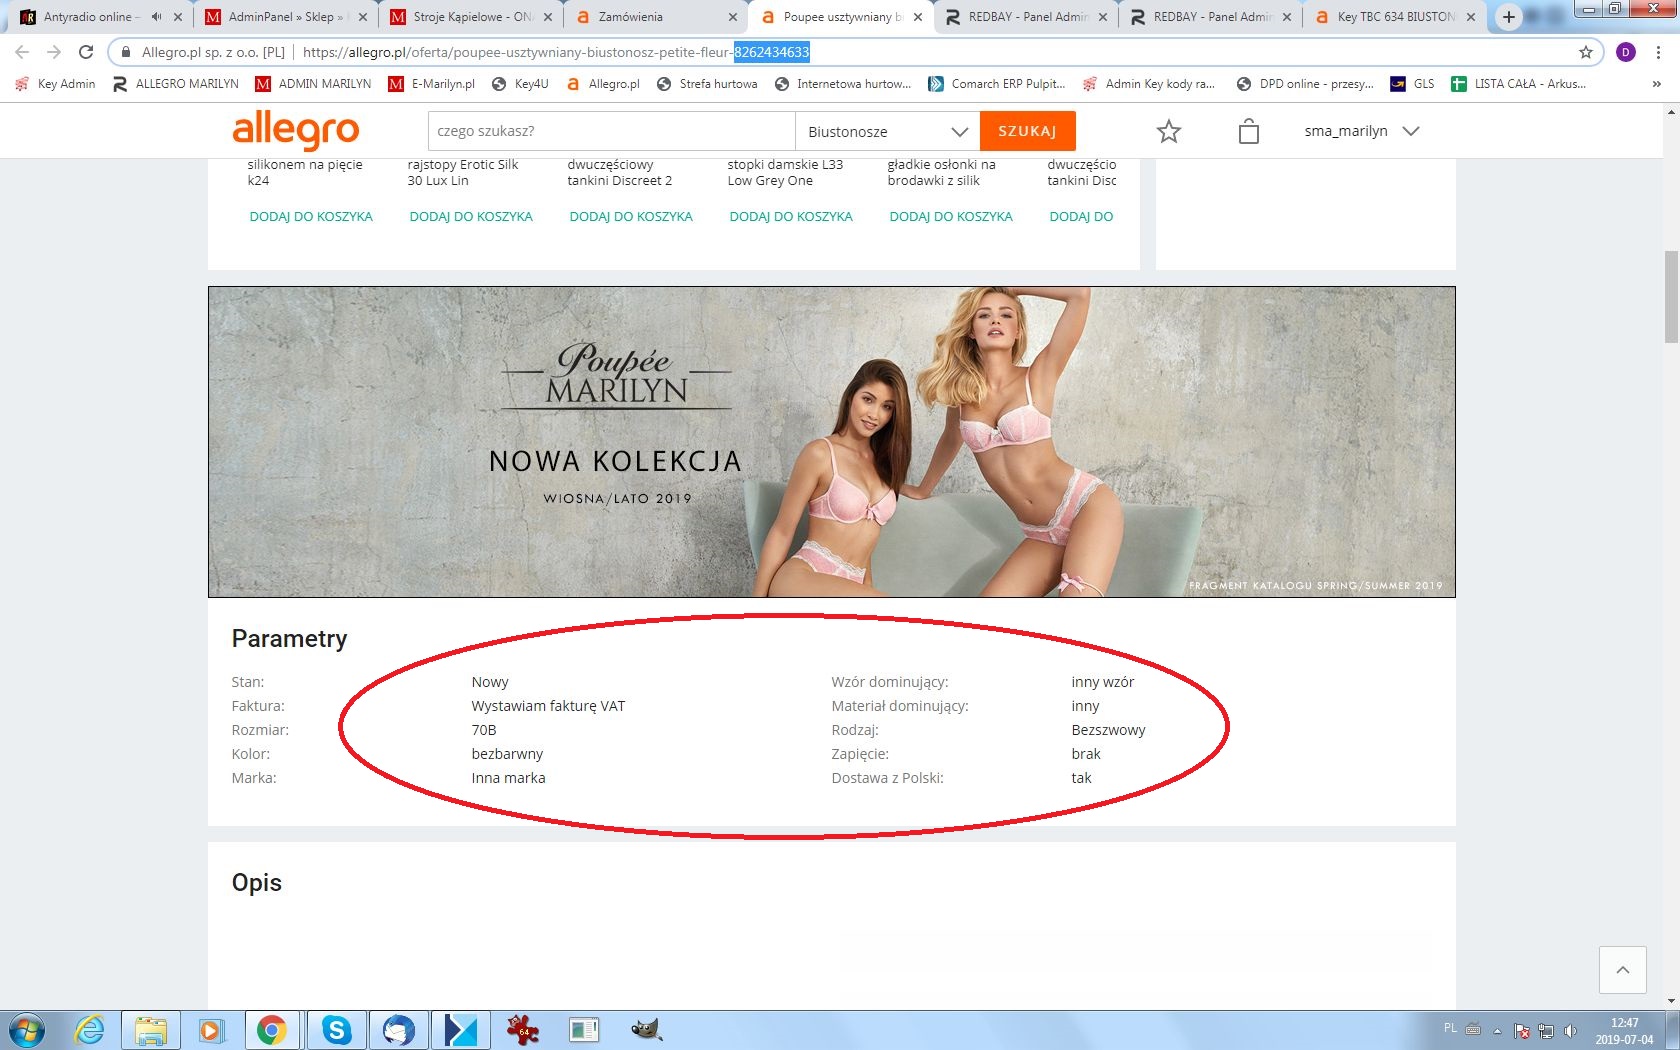1680x1050 pixels.
Task: Open Skype from the taskbar
Action: (x=337, y=1029)
